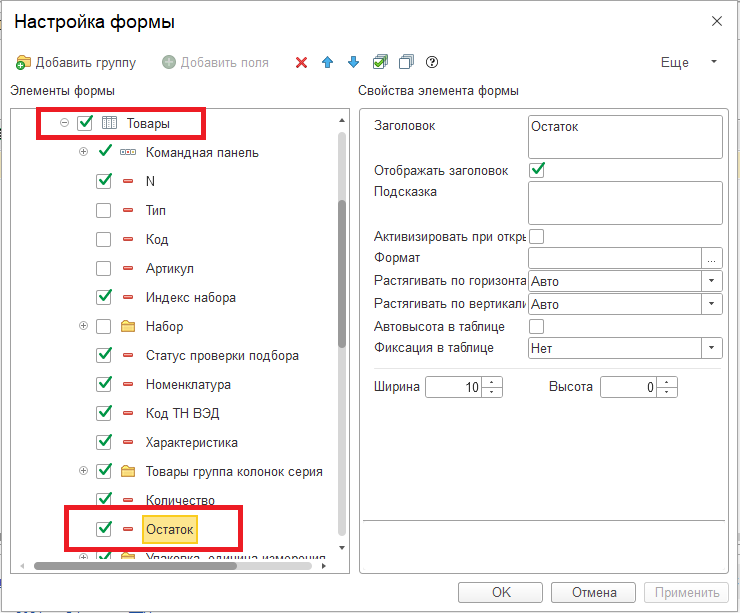Click the uncheck all elements icon
Image resolution: width=740 pixels, height=613 pixels.
coord(406,62)
